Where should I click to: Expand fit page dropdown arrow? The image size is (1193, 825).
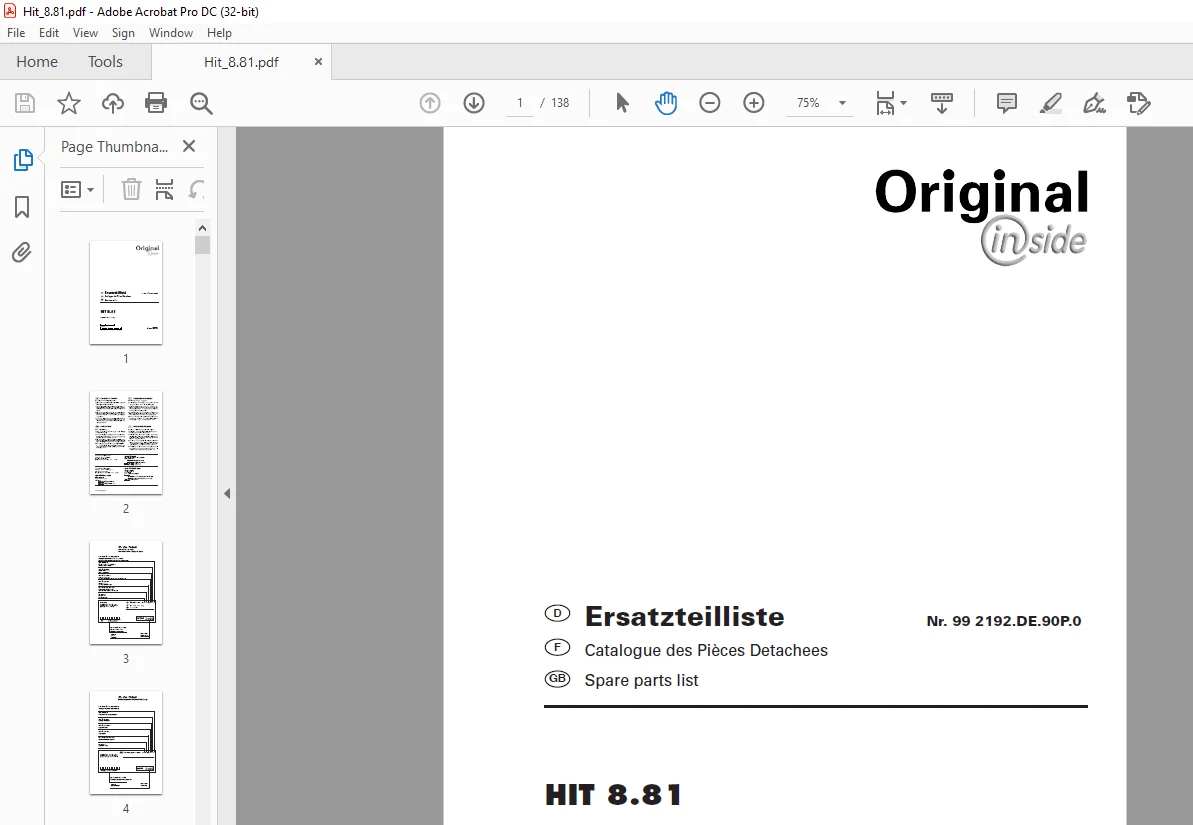(903, 103)
